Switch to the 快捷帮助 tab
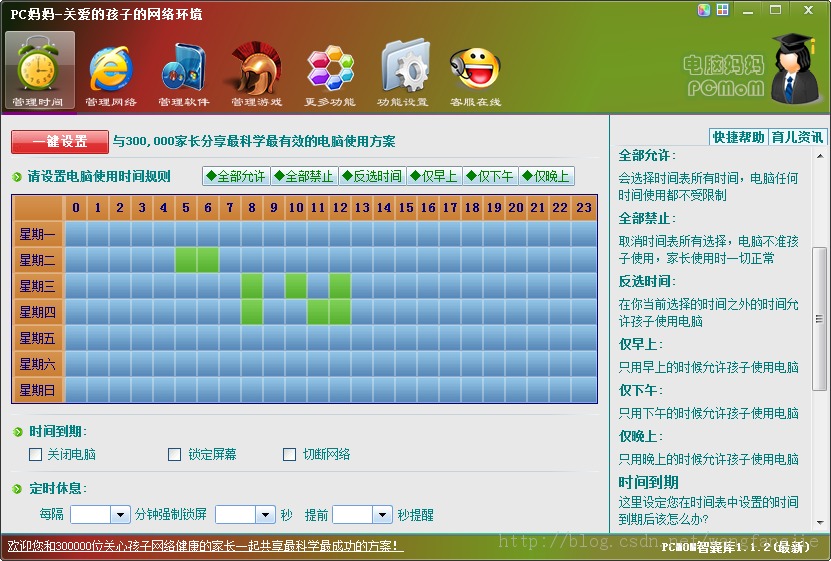The height and width of the screenshot is (561, 831). point(738,137)
